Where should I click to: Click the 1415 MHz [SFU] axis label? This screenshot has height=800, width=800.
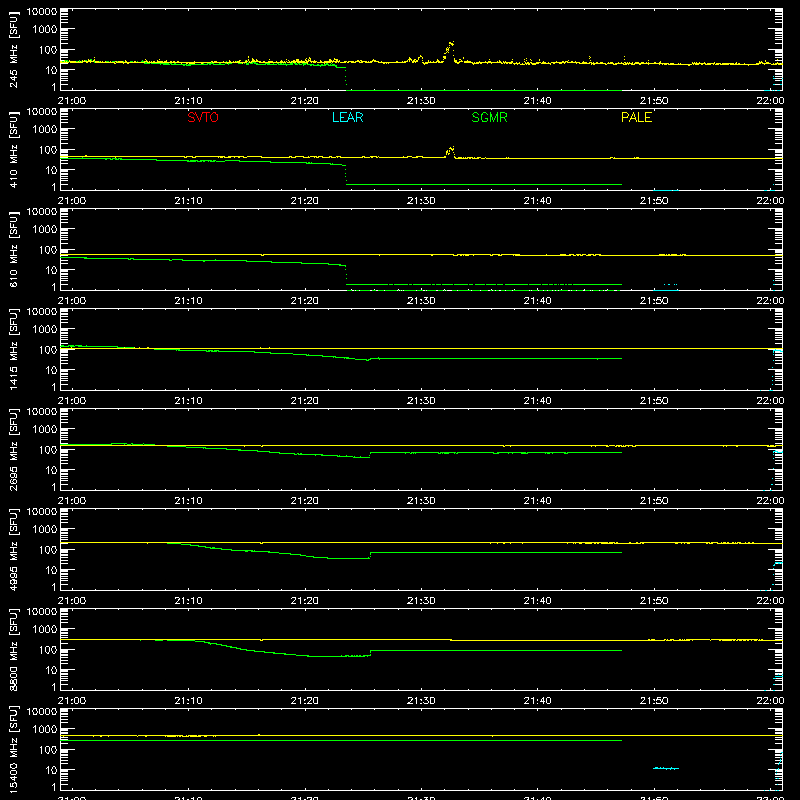(13, 349)
